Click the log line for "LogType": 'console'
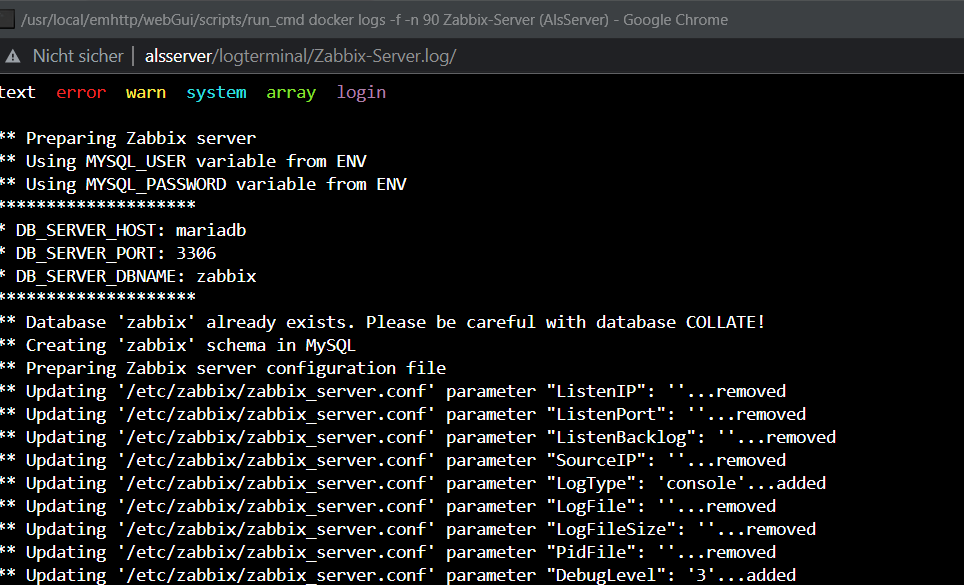This screenshot has width=964, height=585. point(413,484)
